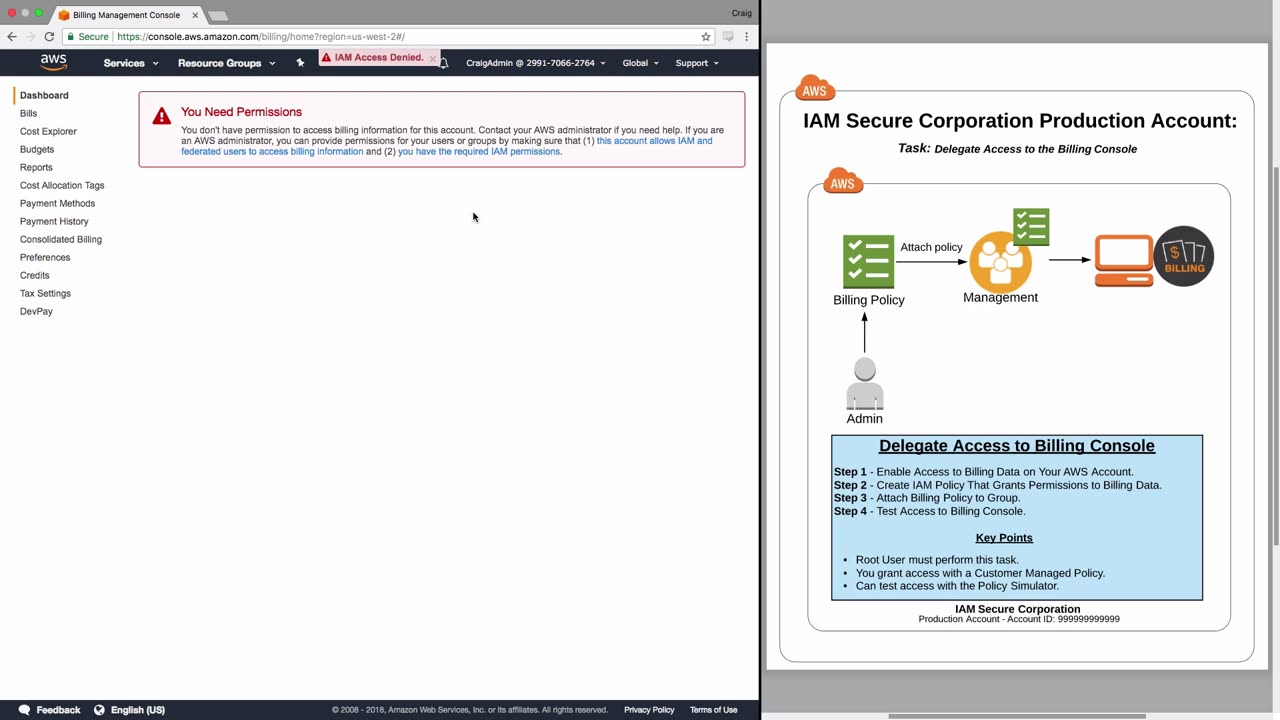Click the slide's horizontal scrollbar
Image resolution: width=1280 pixels, height=720 pixels.
click(x=1017, y=716)
